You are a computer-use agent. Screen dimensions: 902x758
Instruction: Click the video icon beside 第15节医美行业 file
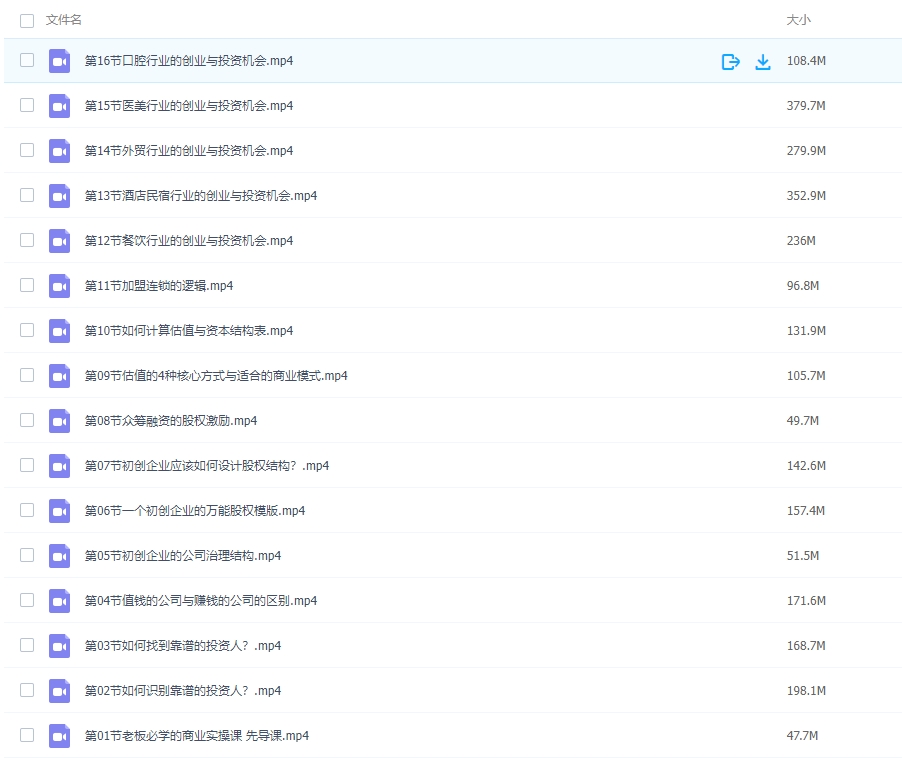59,105
